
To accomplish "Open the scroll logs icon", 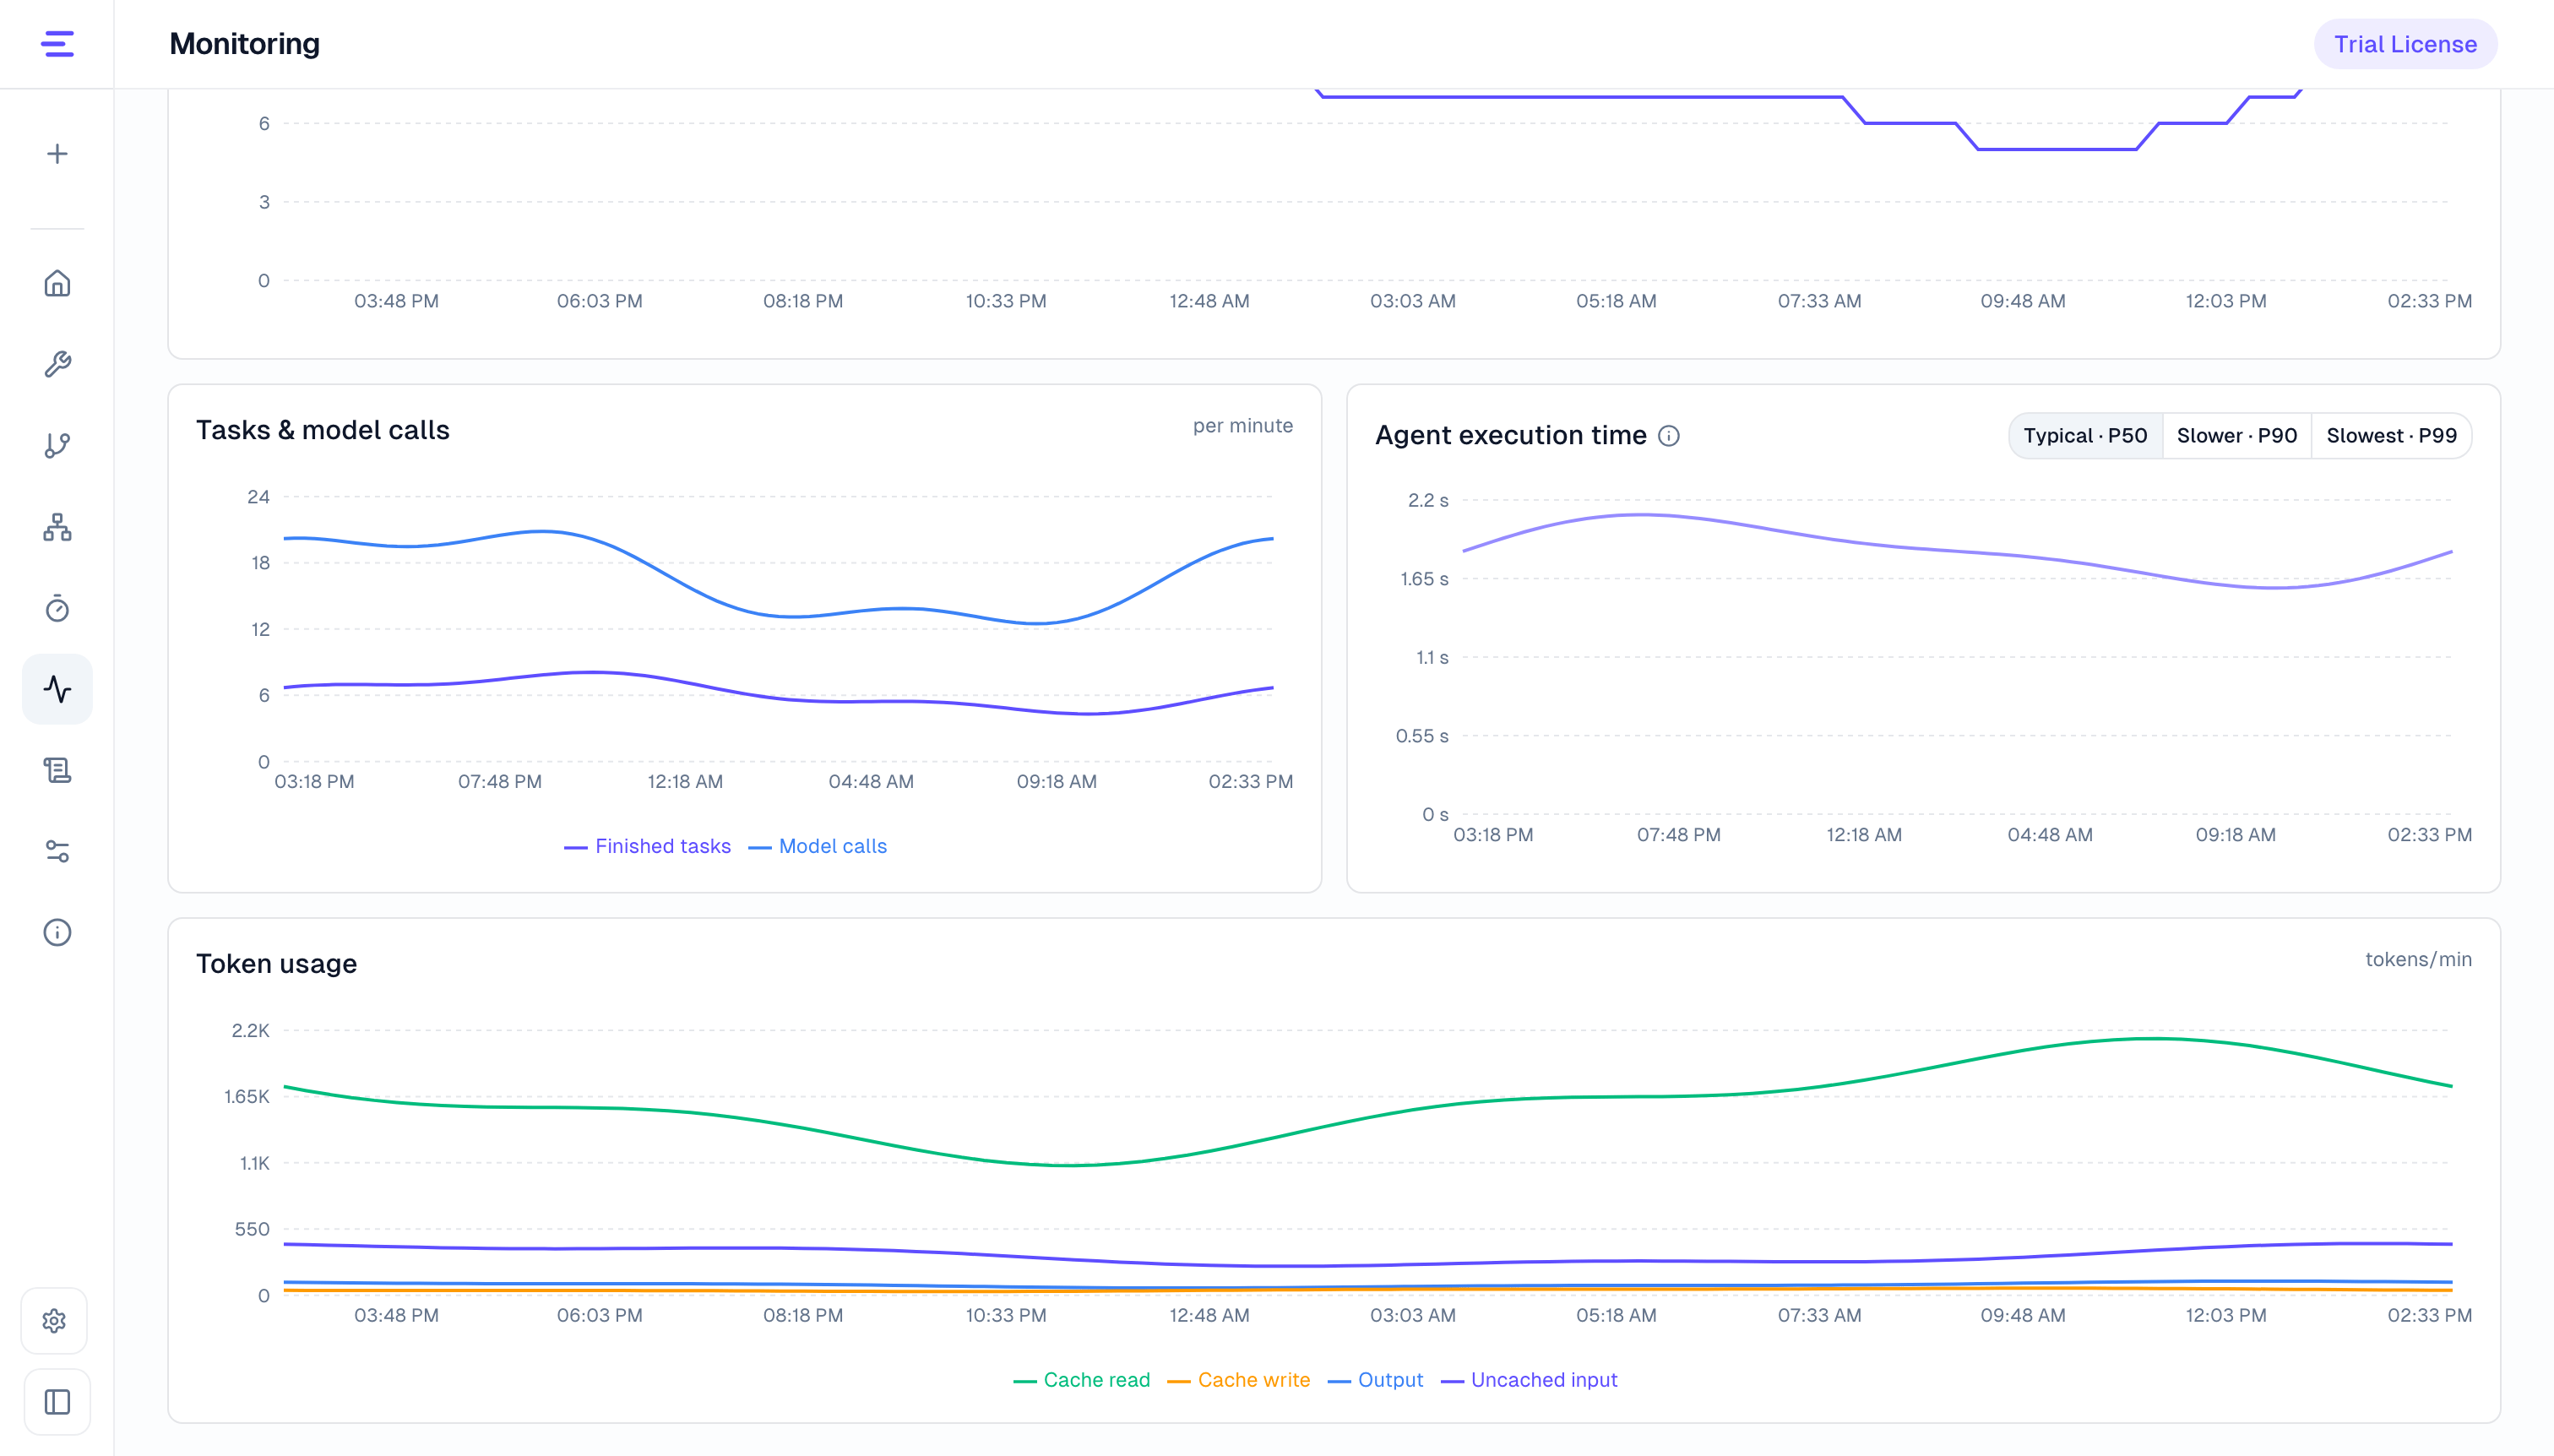I will tap(57, 770).
